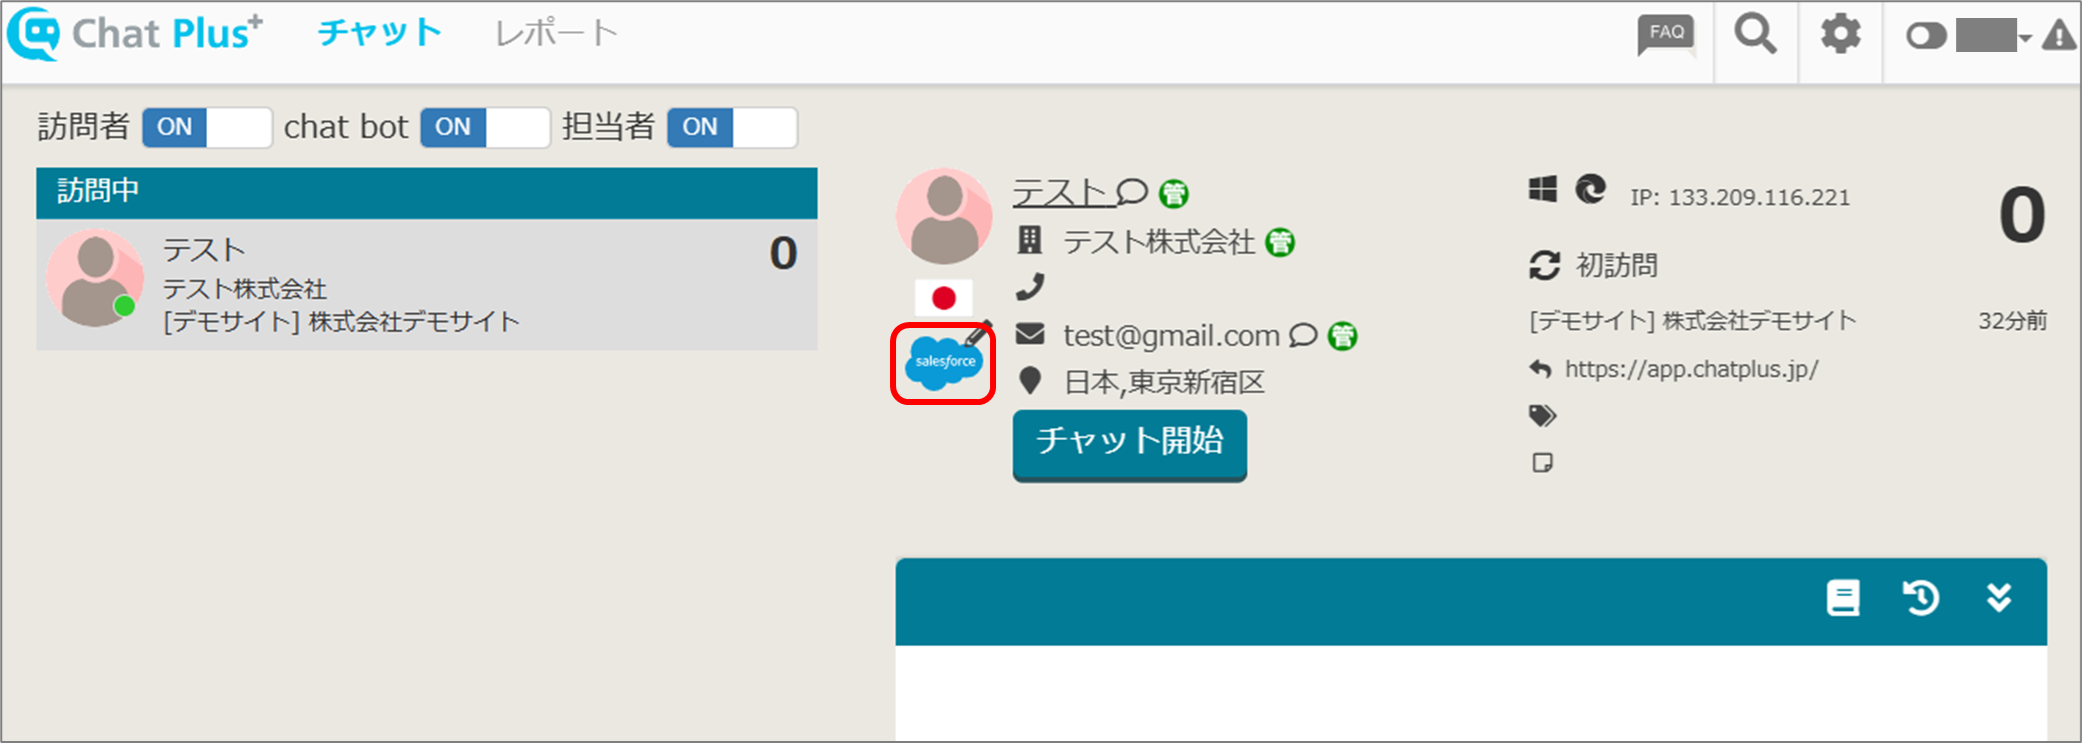Click the large visitor profile avatar
This screenshot has height=743, width=2082.
(x=944, y=216)
